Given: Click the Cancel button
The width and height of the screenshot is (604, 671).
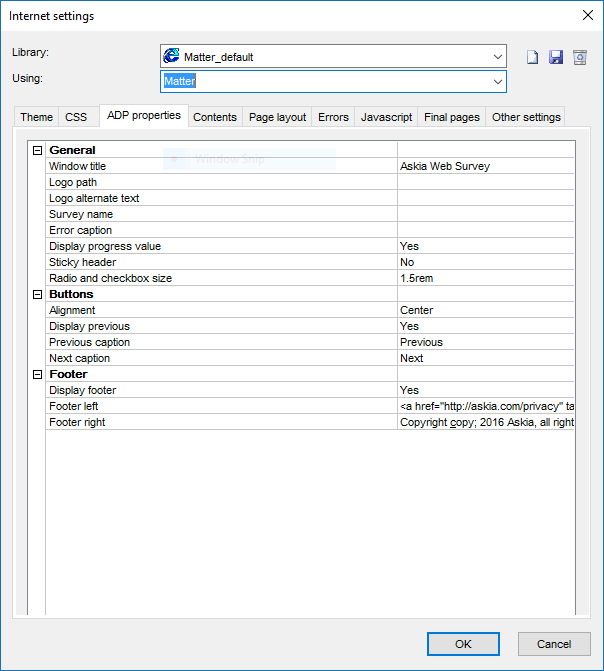Looking at the screenshot, I should point(554,644).
